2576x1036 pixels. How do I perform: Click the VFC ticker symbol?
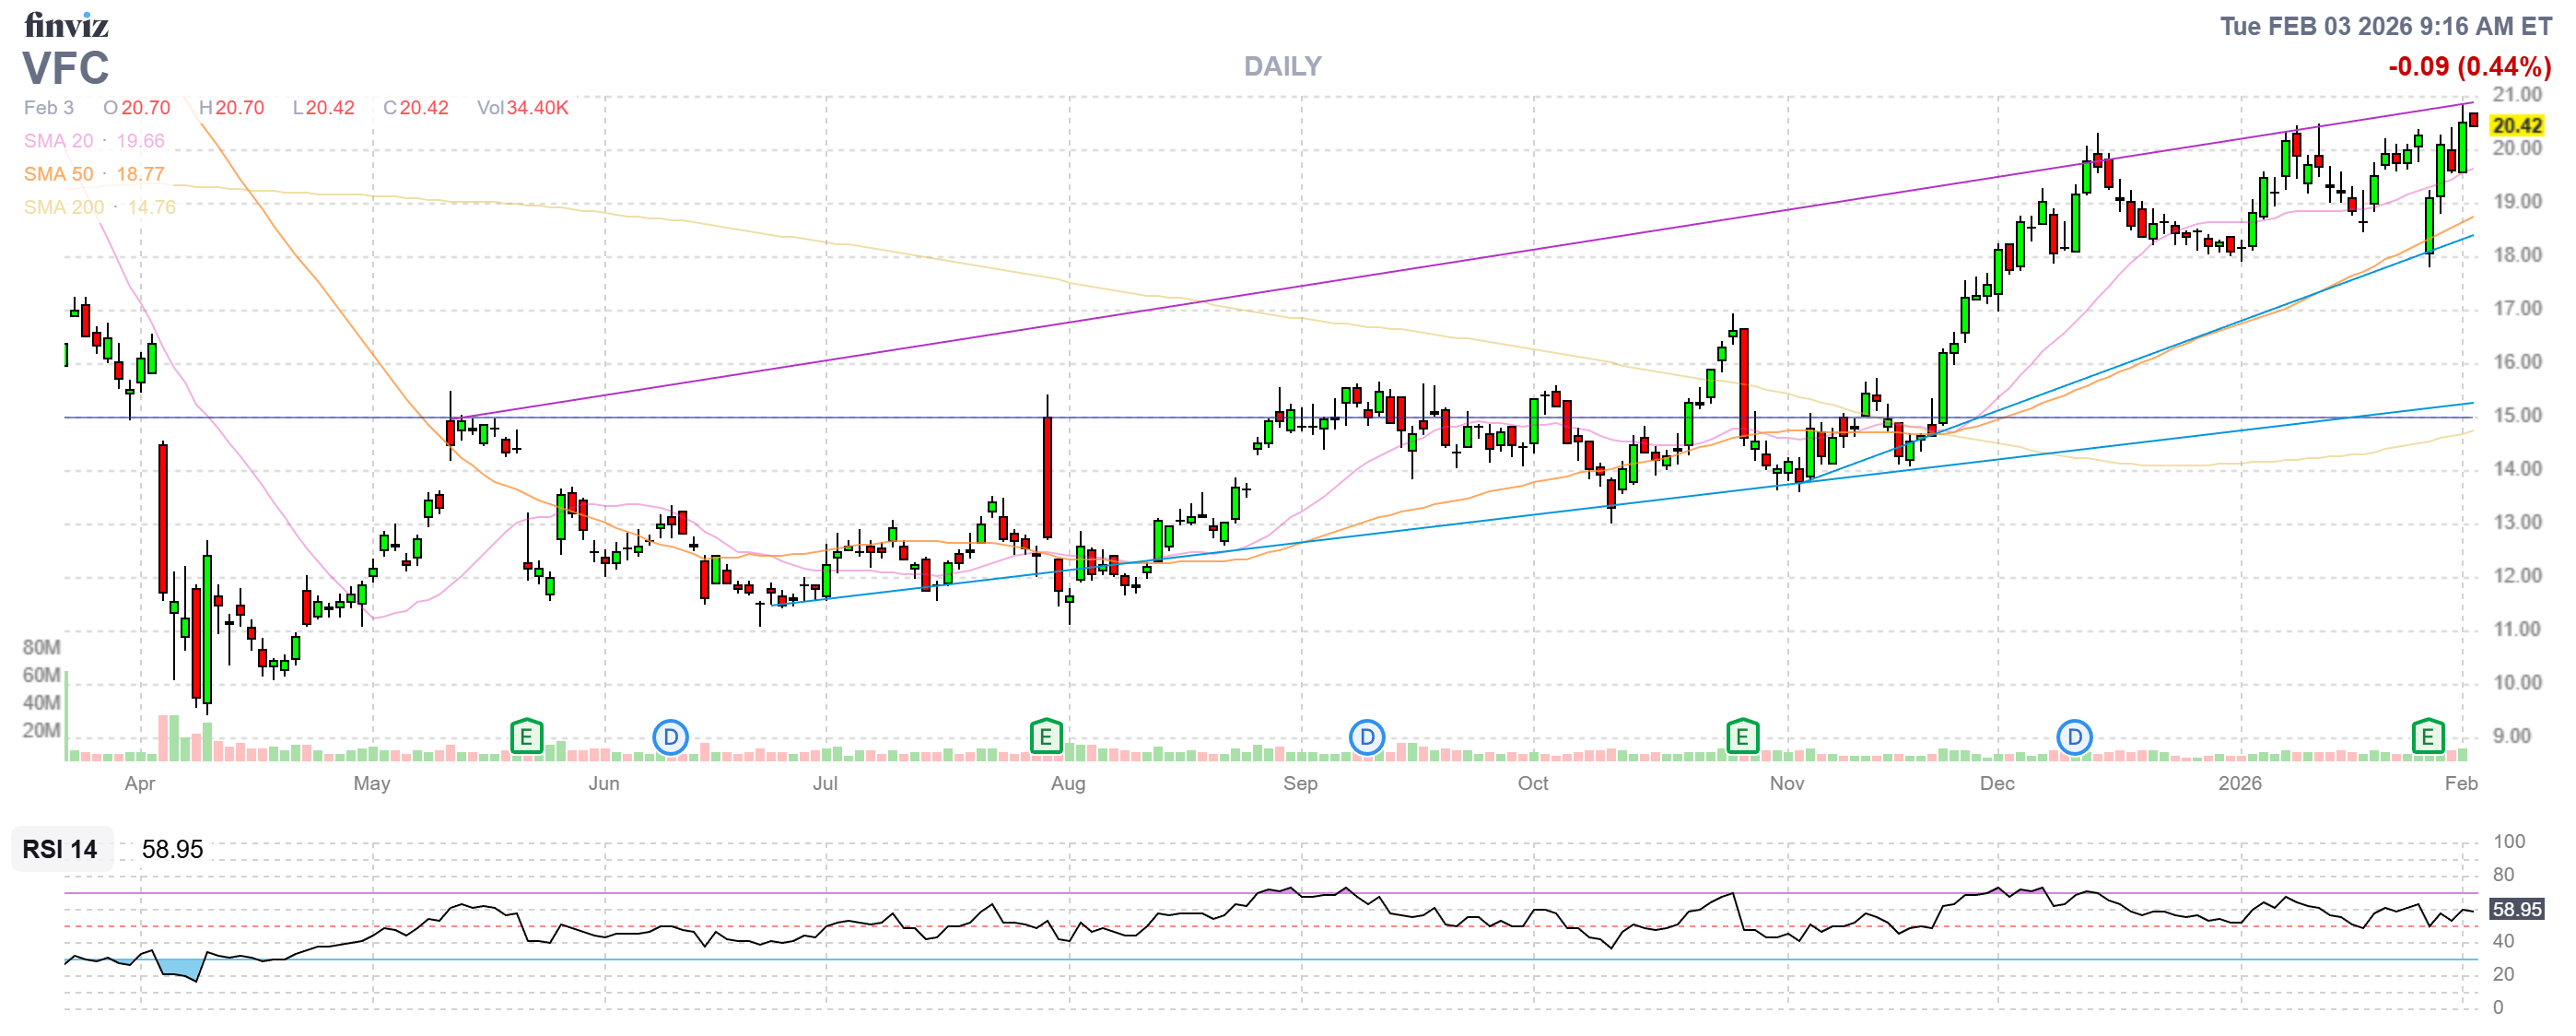coord(66,68)
